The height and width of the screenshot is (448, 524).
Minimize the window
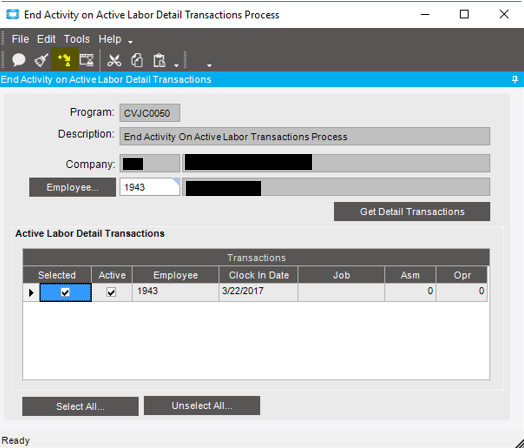(425, 14)
